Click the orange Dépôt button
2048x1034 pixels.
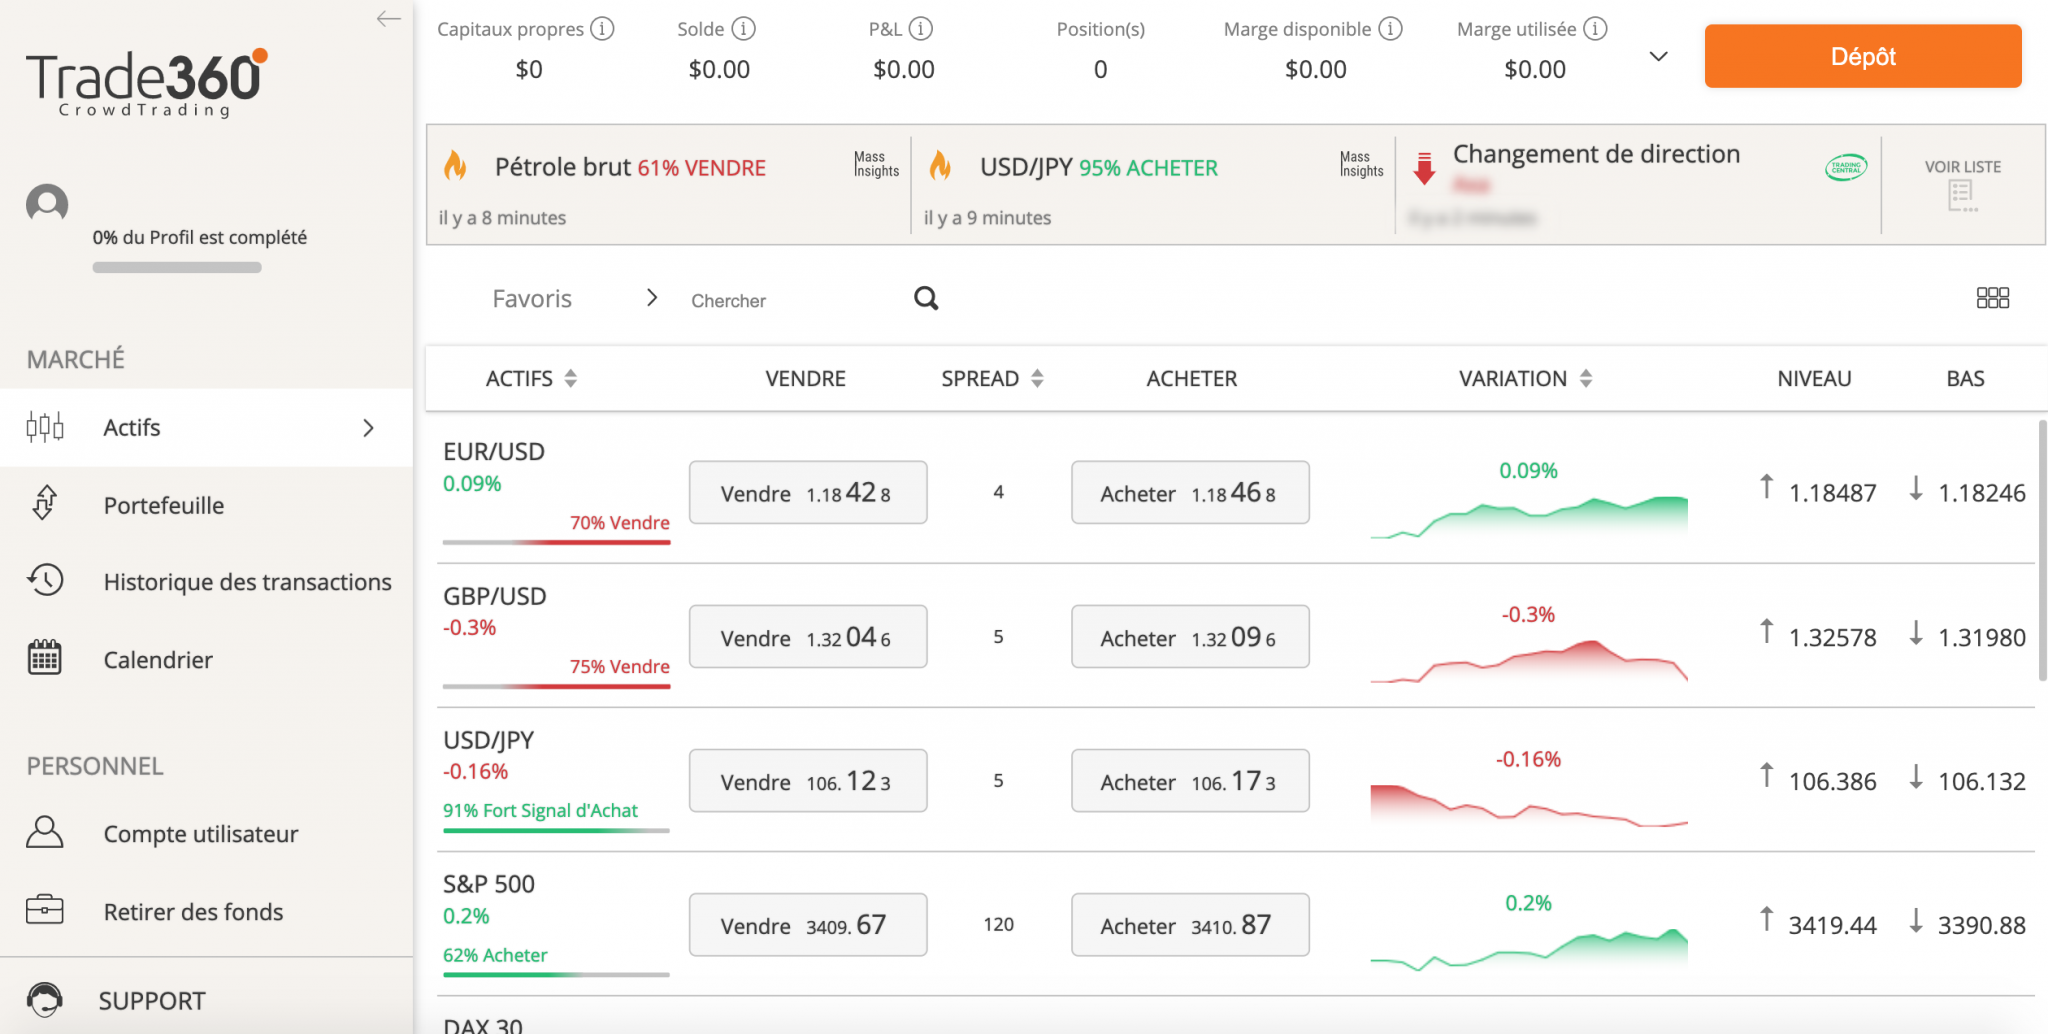[1863, 56]
